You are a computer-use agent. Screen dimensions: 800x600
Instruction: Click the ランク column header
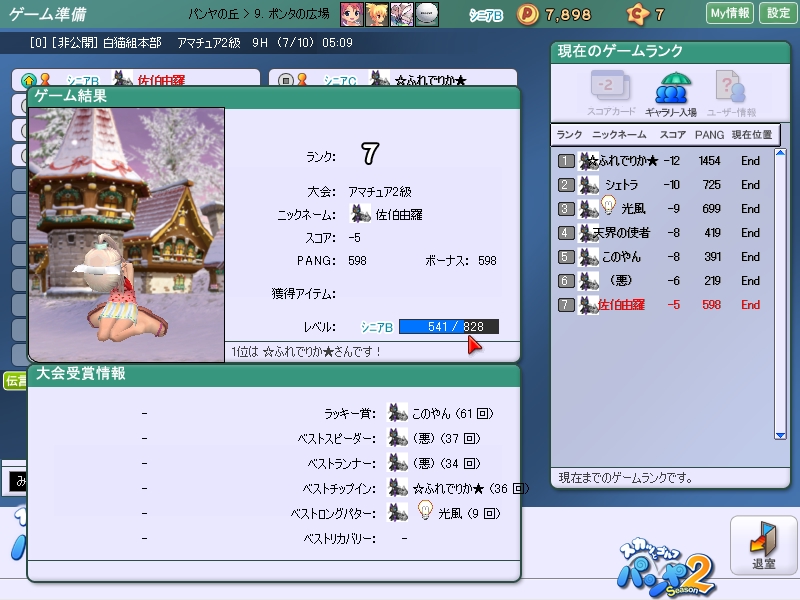[x=569, y=135]
